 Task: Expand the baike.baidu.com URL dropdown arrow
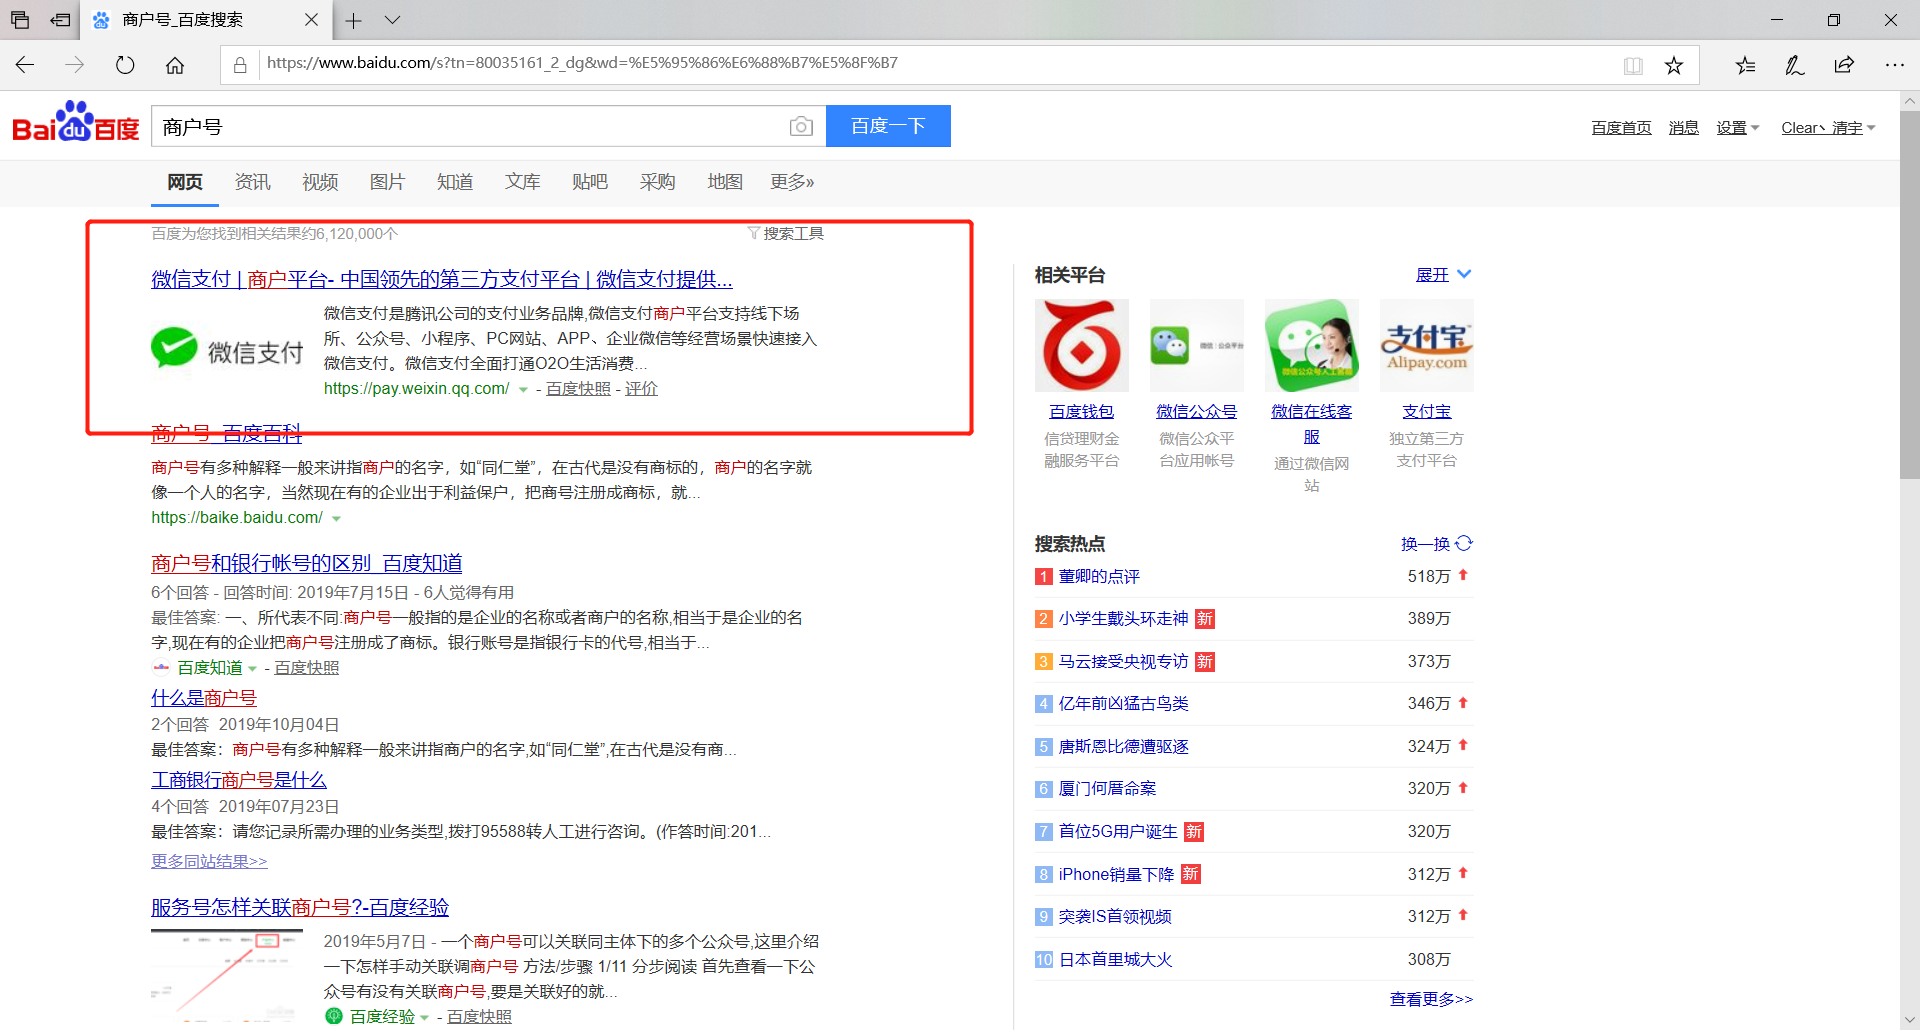pyautogui.click(x=336, y=518)
